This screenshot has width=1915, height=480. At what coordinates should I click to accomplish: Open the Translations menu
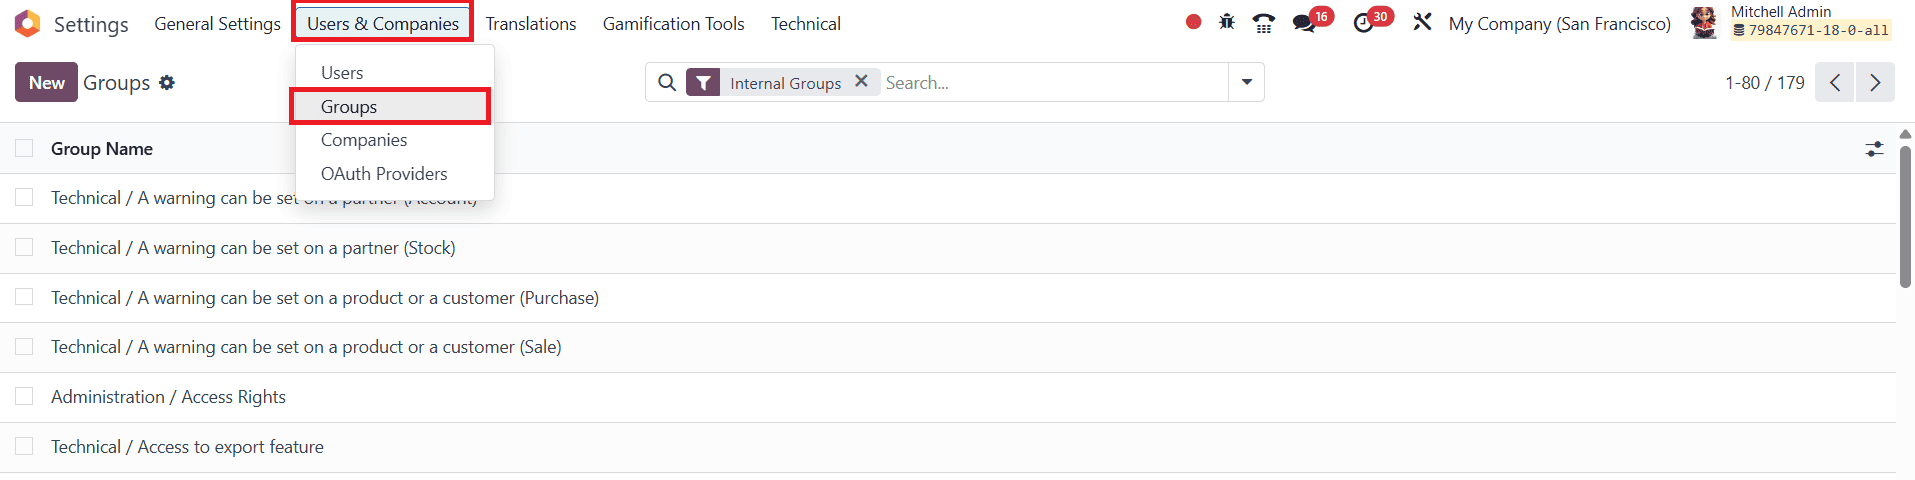click(531, 23)
